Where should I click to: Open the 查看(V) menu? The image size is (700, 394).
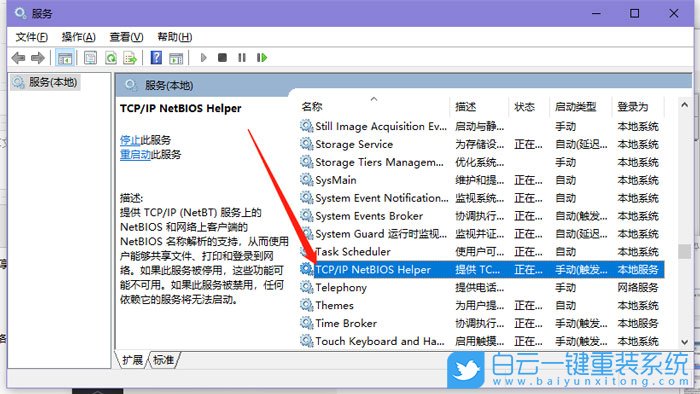click(126, 37)
